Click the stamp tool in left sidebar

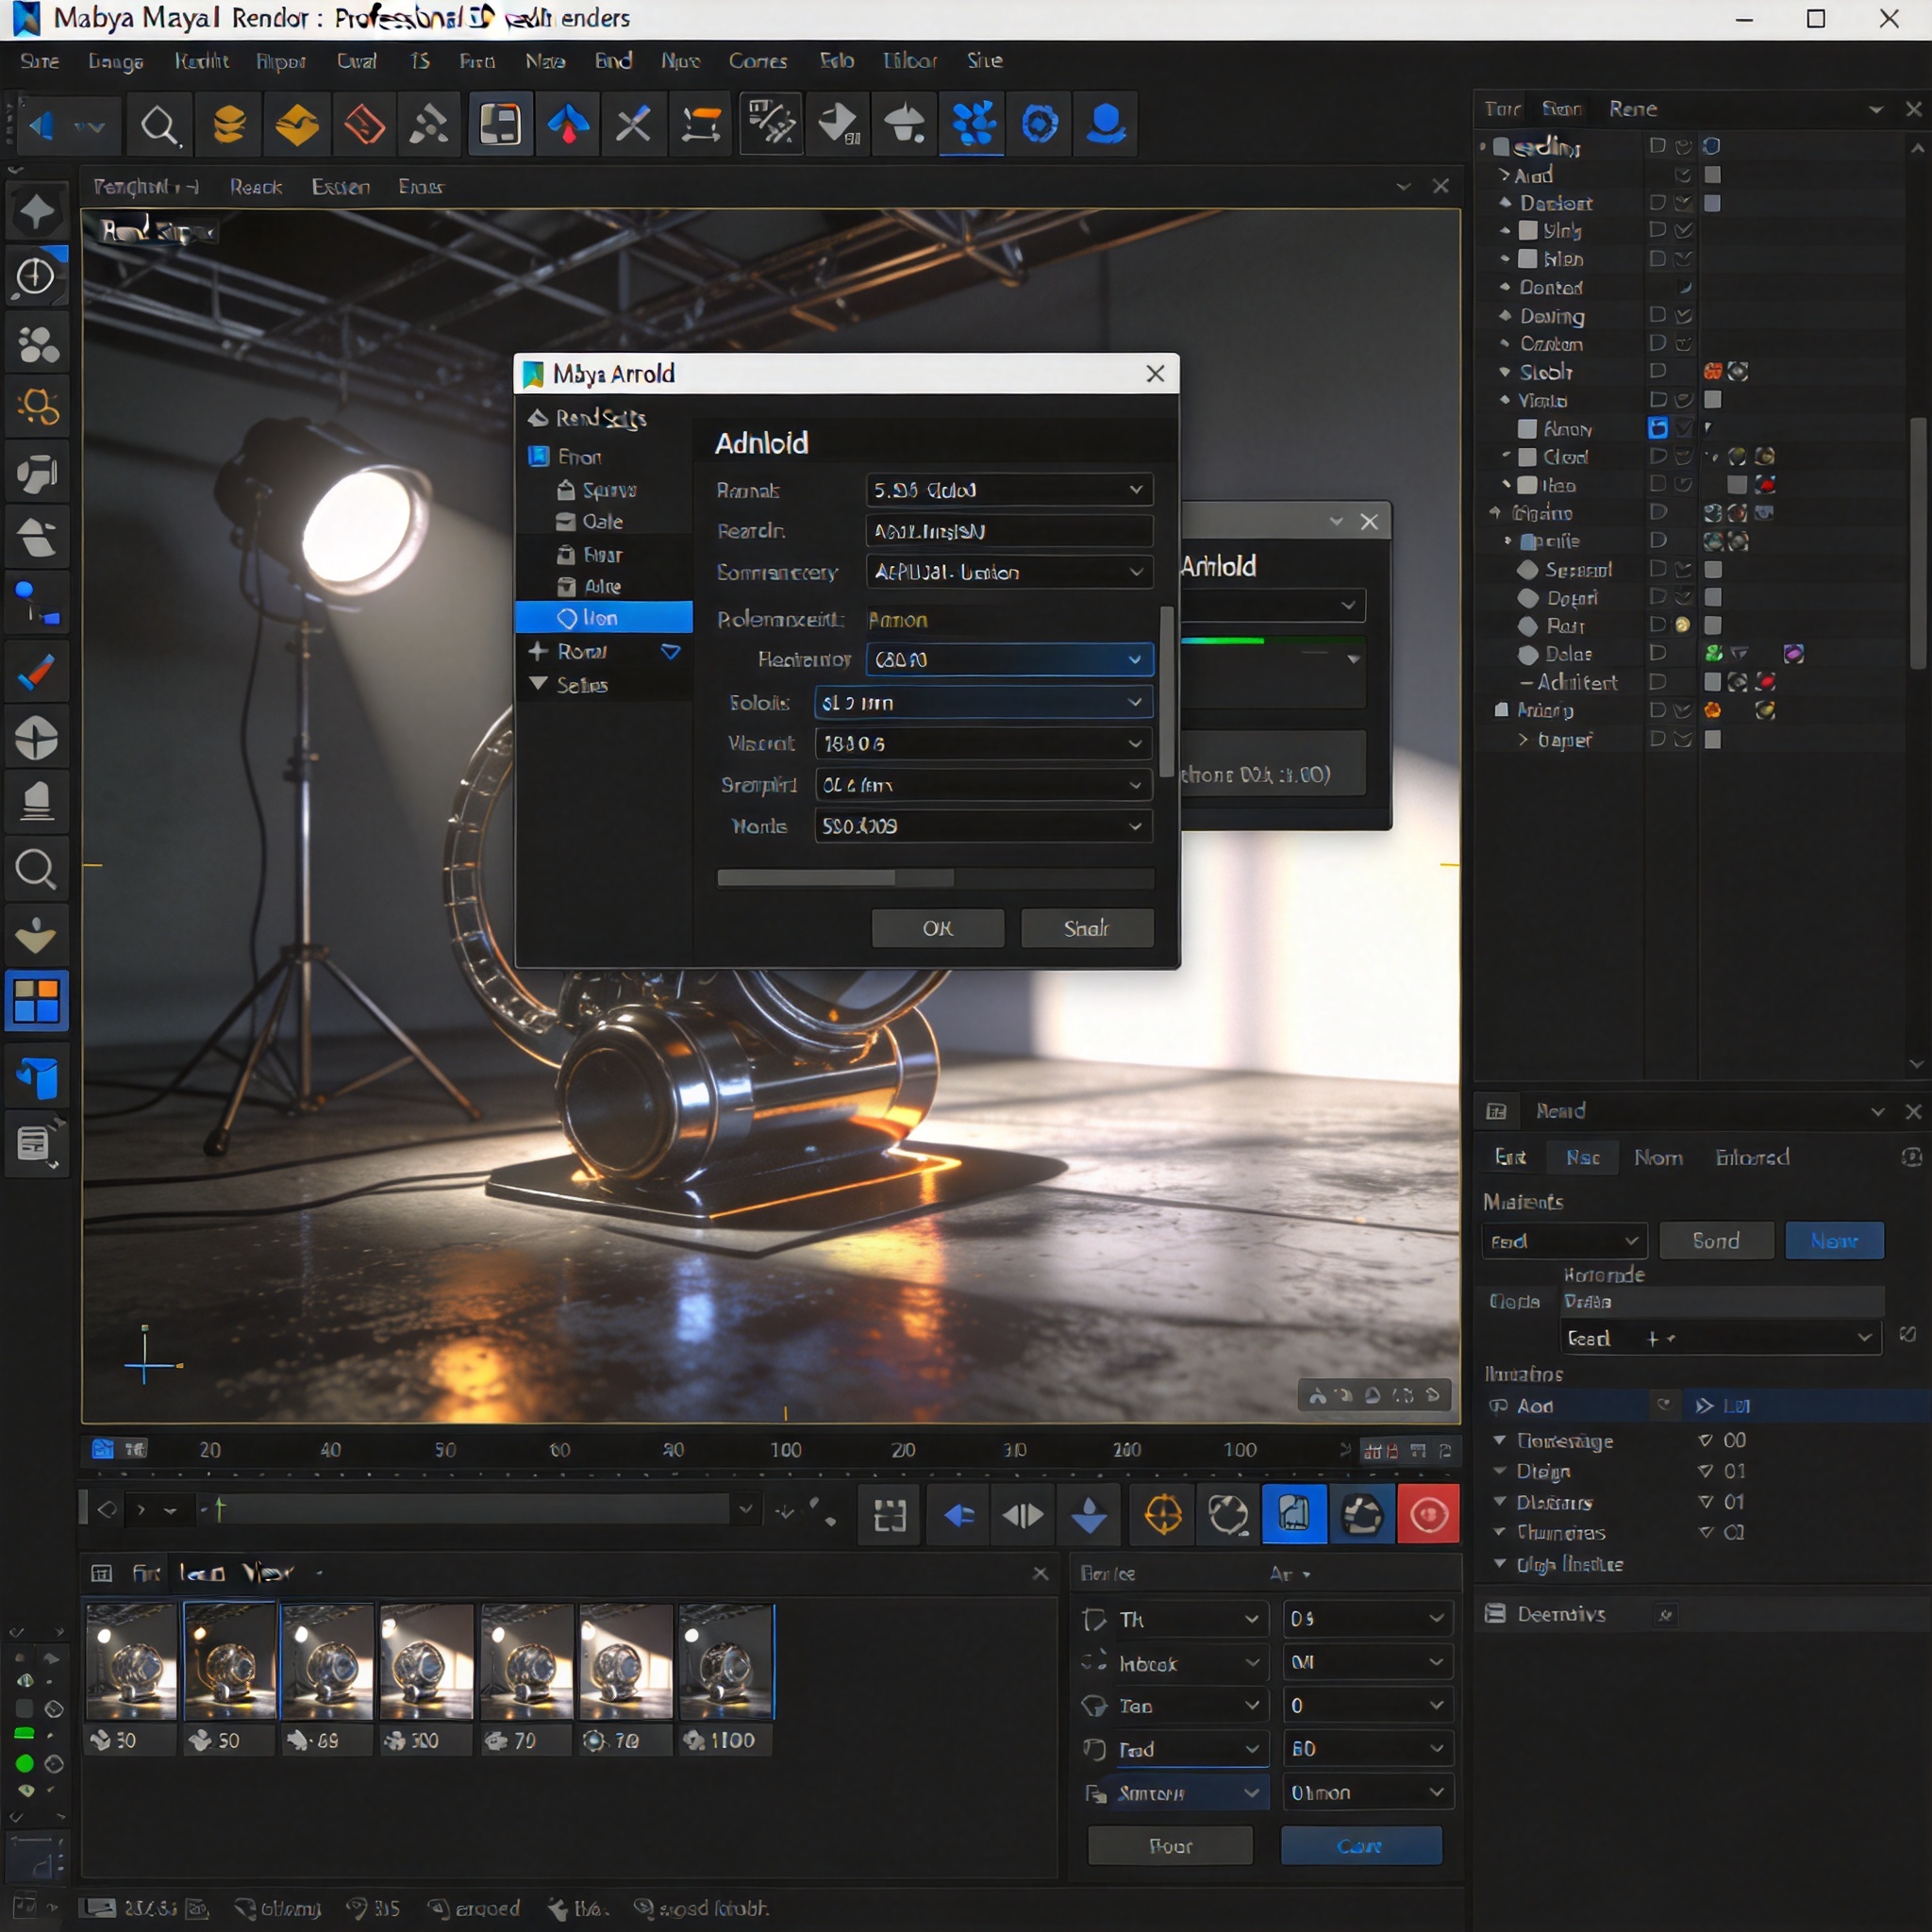tap(37, 803)
